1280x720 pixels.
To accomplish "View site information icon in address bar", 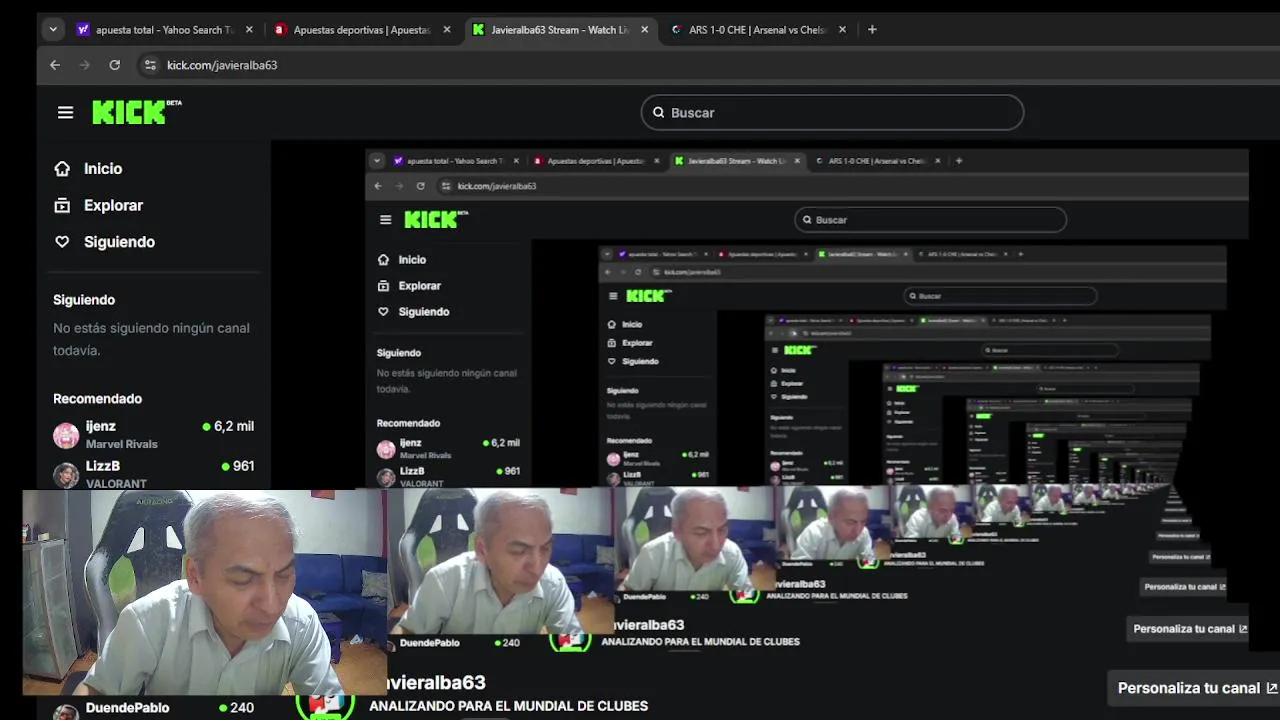I will [x=150, y=65].
